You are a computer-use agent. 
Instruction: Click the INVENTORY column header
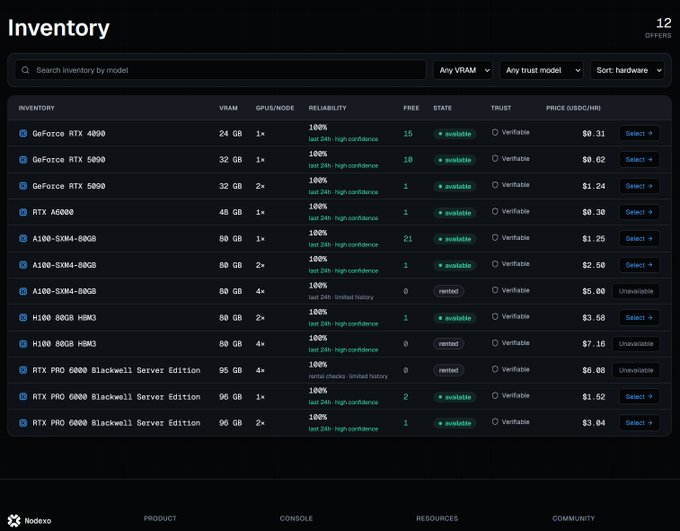[36, 108]
